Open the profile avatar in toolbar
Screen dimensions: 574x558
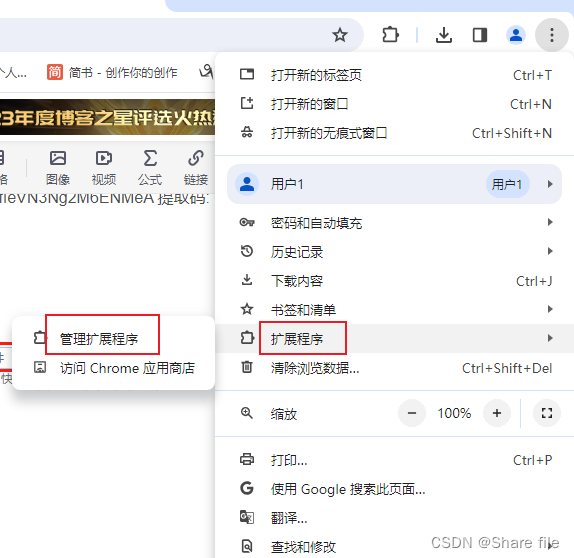click(x=516, y=35)
